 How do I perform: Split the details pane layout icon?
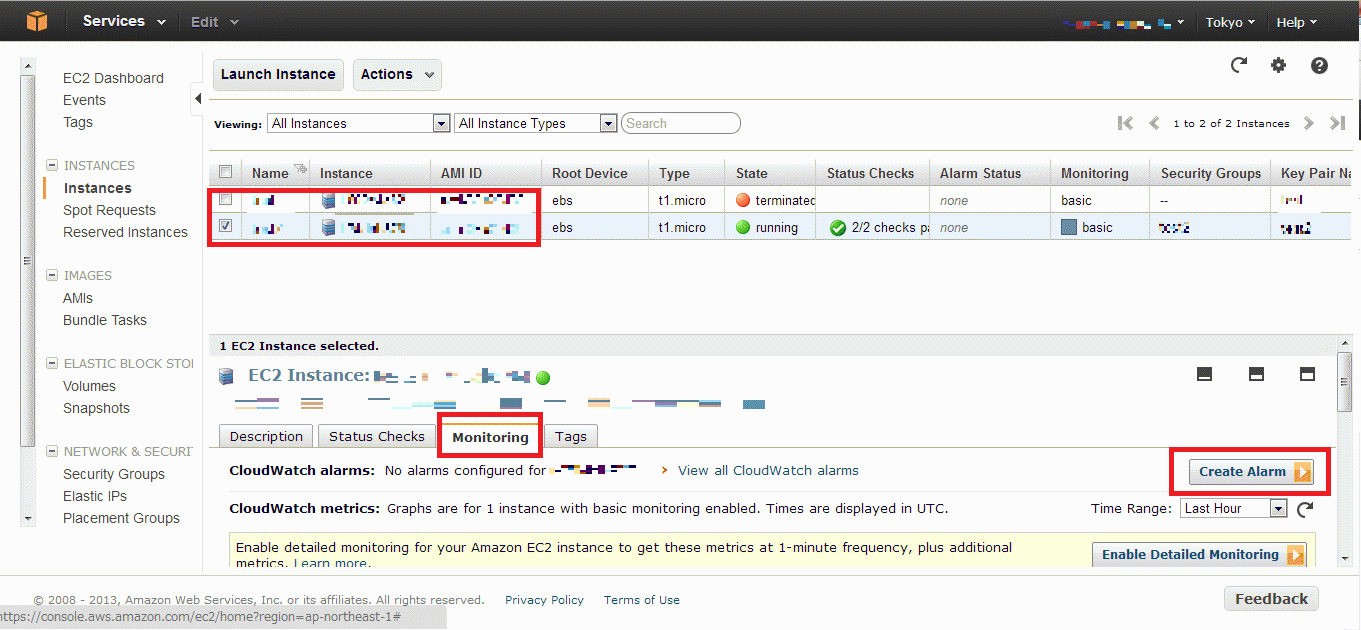click(x=1256, y=374)
